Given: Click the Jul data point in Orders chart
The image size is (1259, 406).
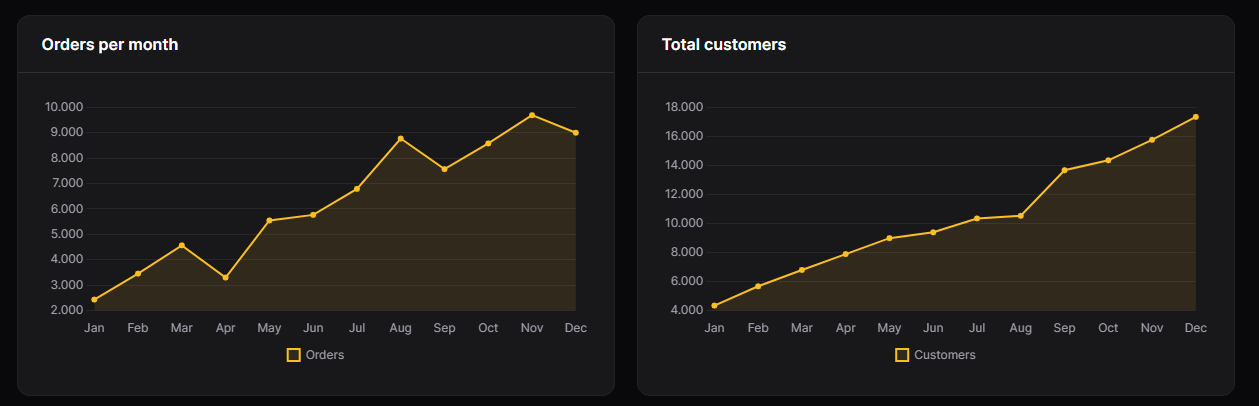Looking at the screenshot, I should point(357,189).
